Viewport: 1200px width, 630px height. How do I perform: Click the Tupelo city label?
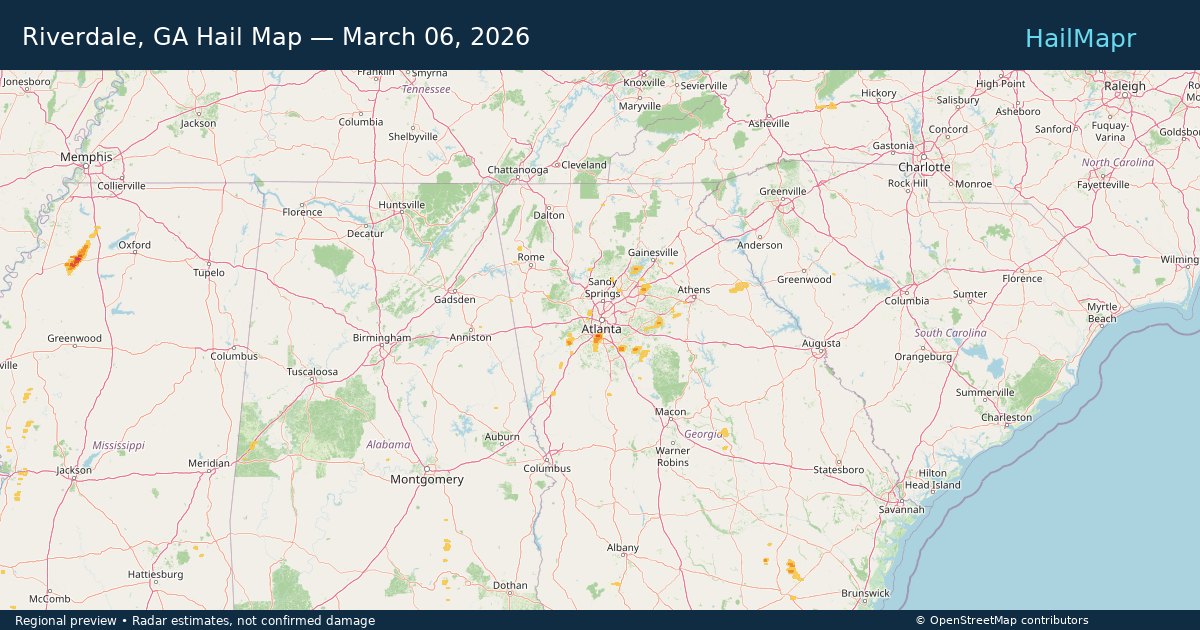tap(209, 272)
